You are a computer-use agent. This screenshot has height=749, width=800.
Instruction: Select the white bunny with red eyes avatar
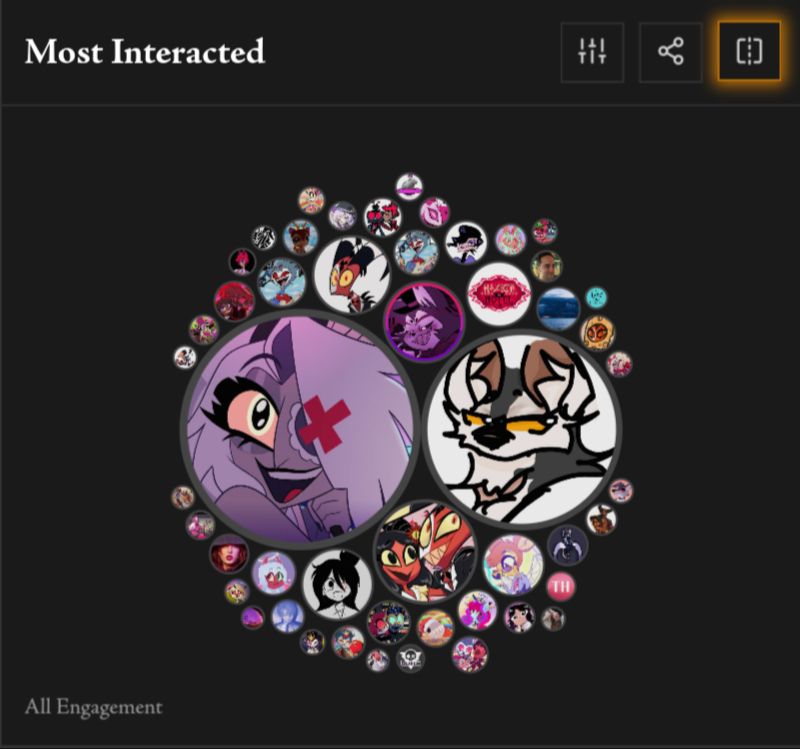click(273, 573)
